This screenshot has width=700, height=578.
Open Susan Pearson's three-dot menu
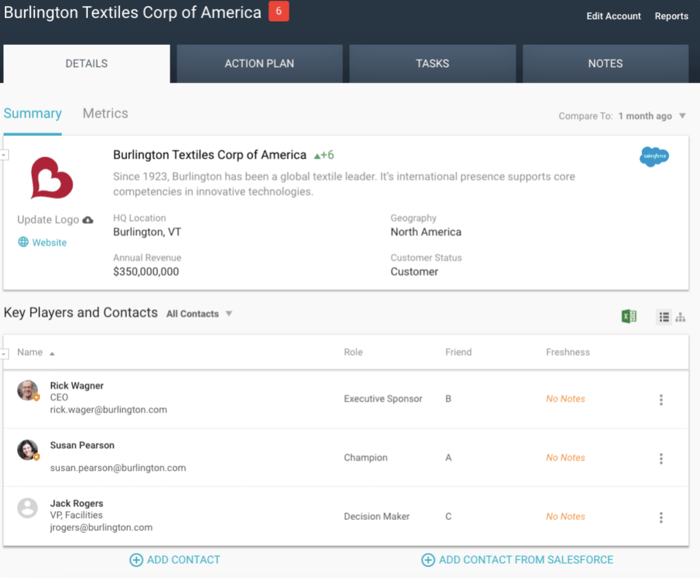[661, 459]
